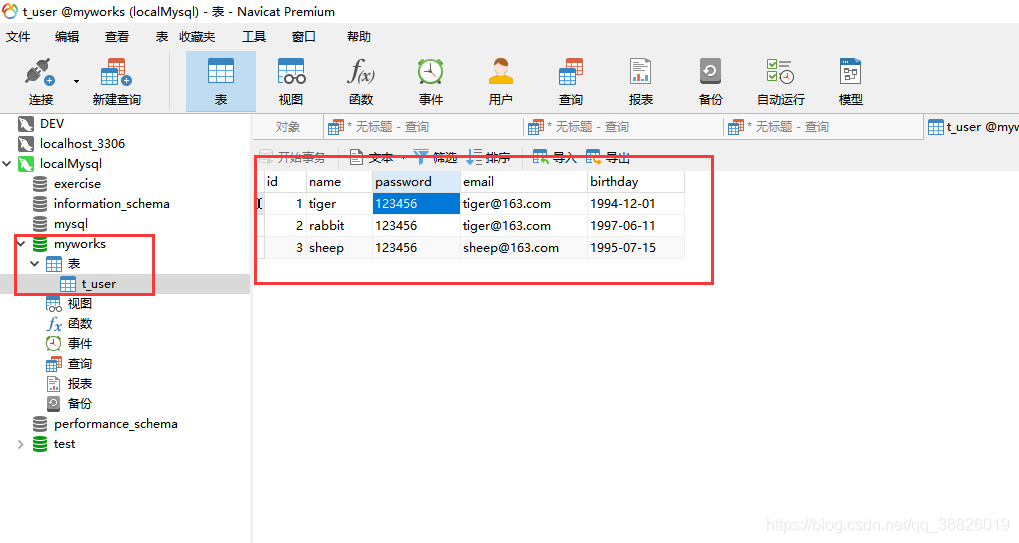Open the 收藏夹 favorites menu
This screenshot has height=543, width=1019.
click(x=198, y=37)
